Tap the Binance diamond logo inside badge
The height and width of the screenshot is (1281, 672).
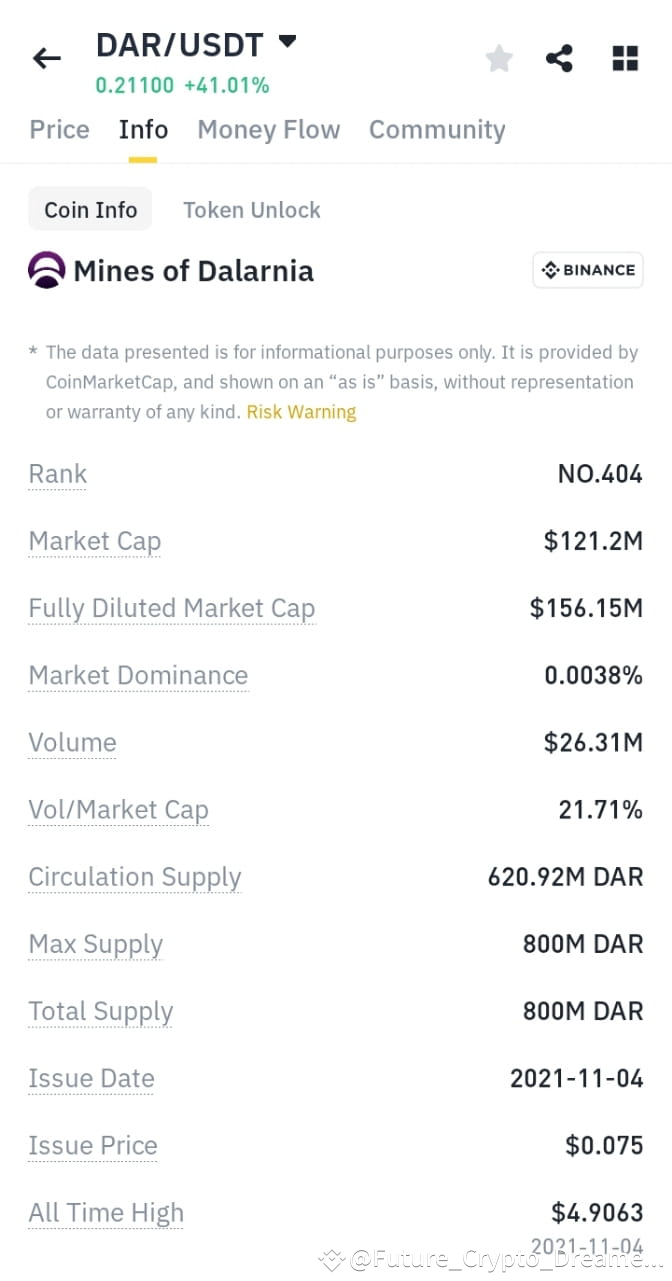[551, 270]
